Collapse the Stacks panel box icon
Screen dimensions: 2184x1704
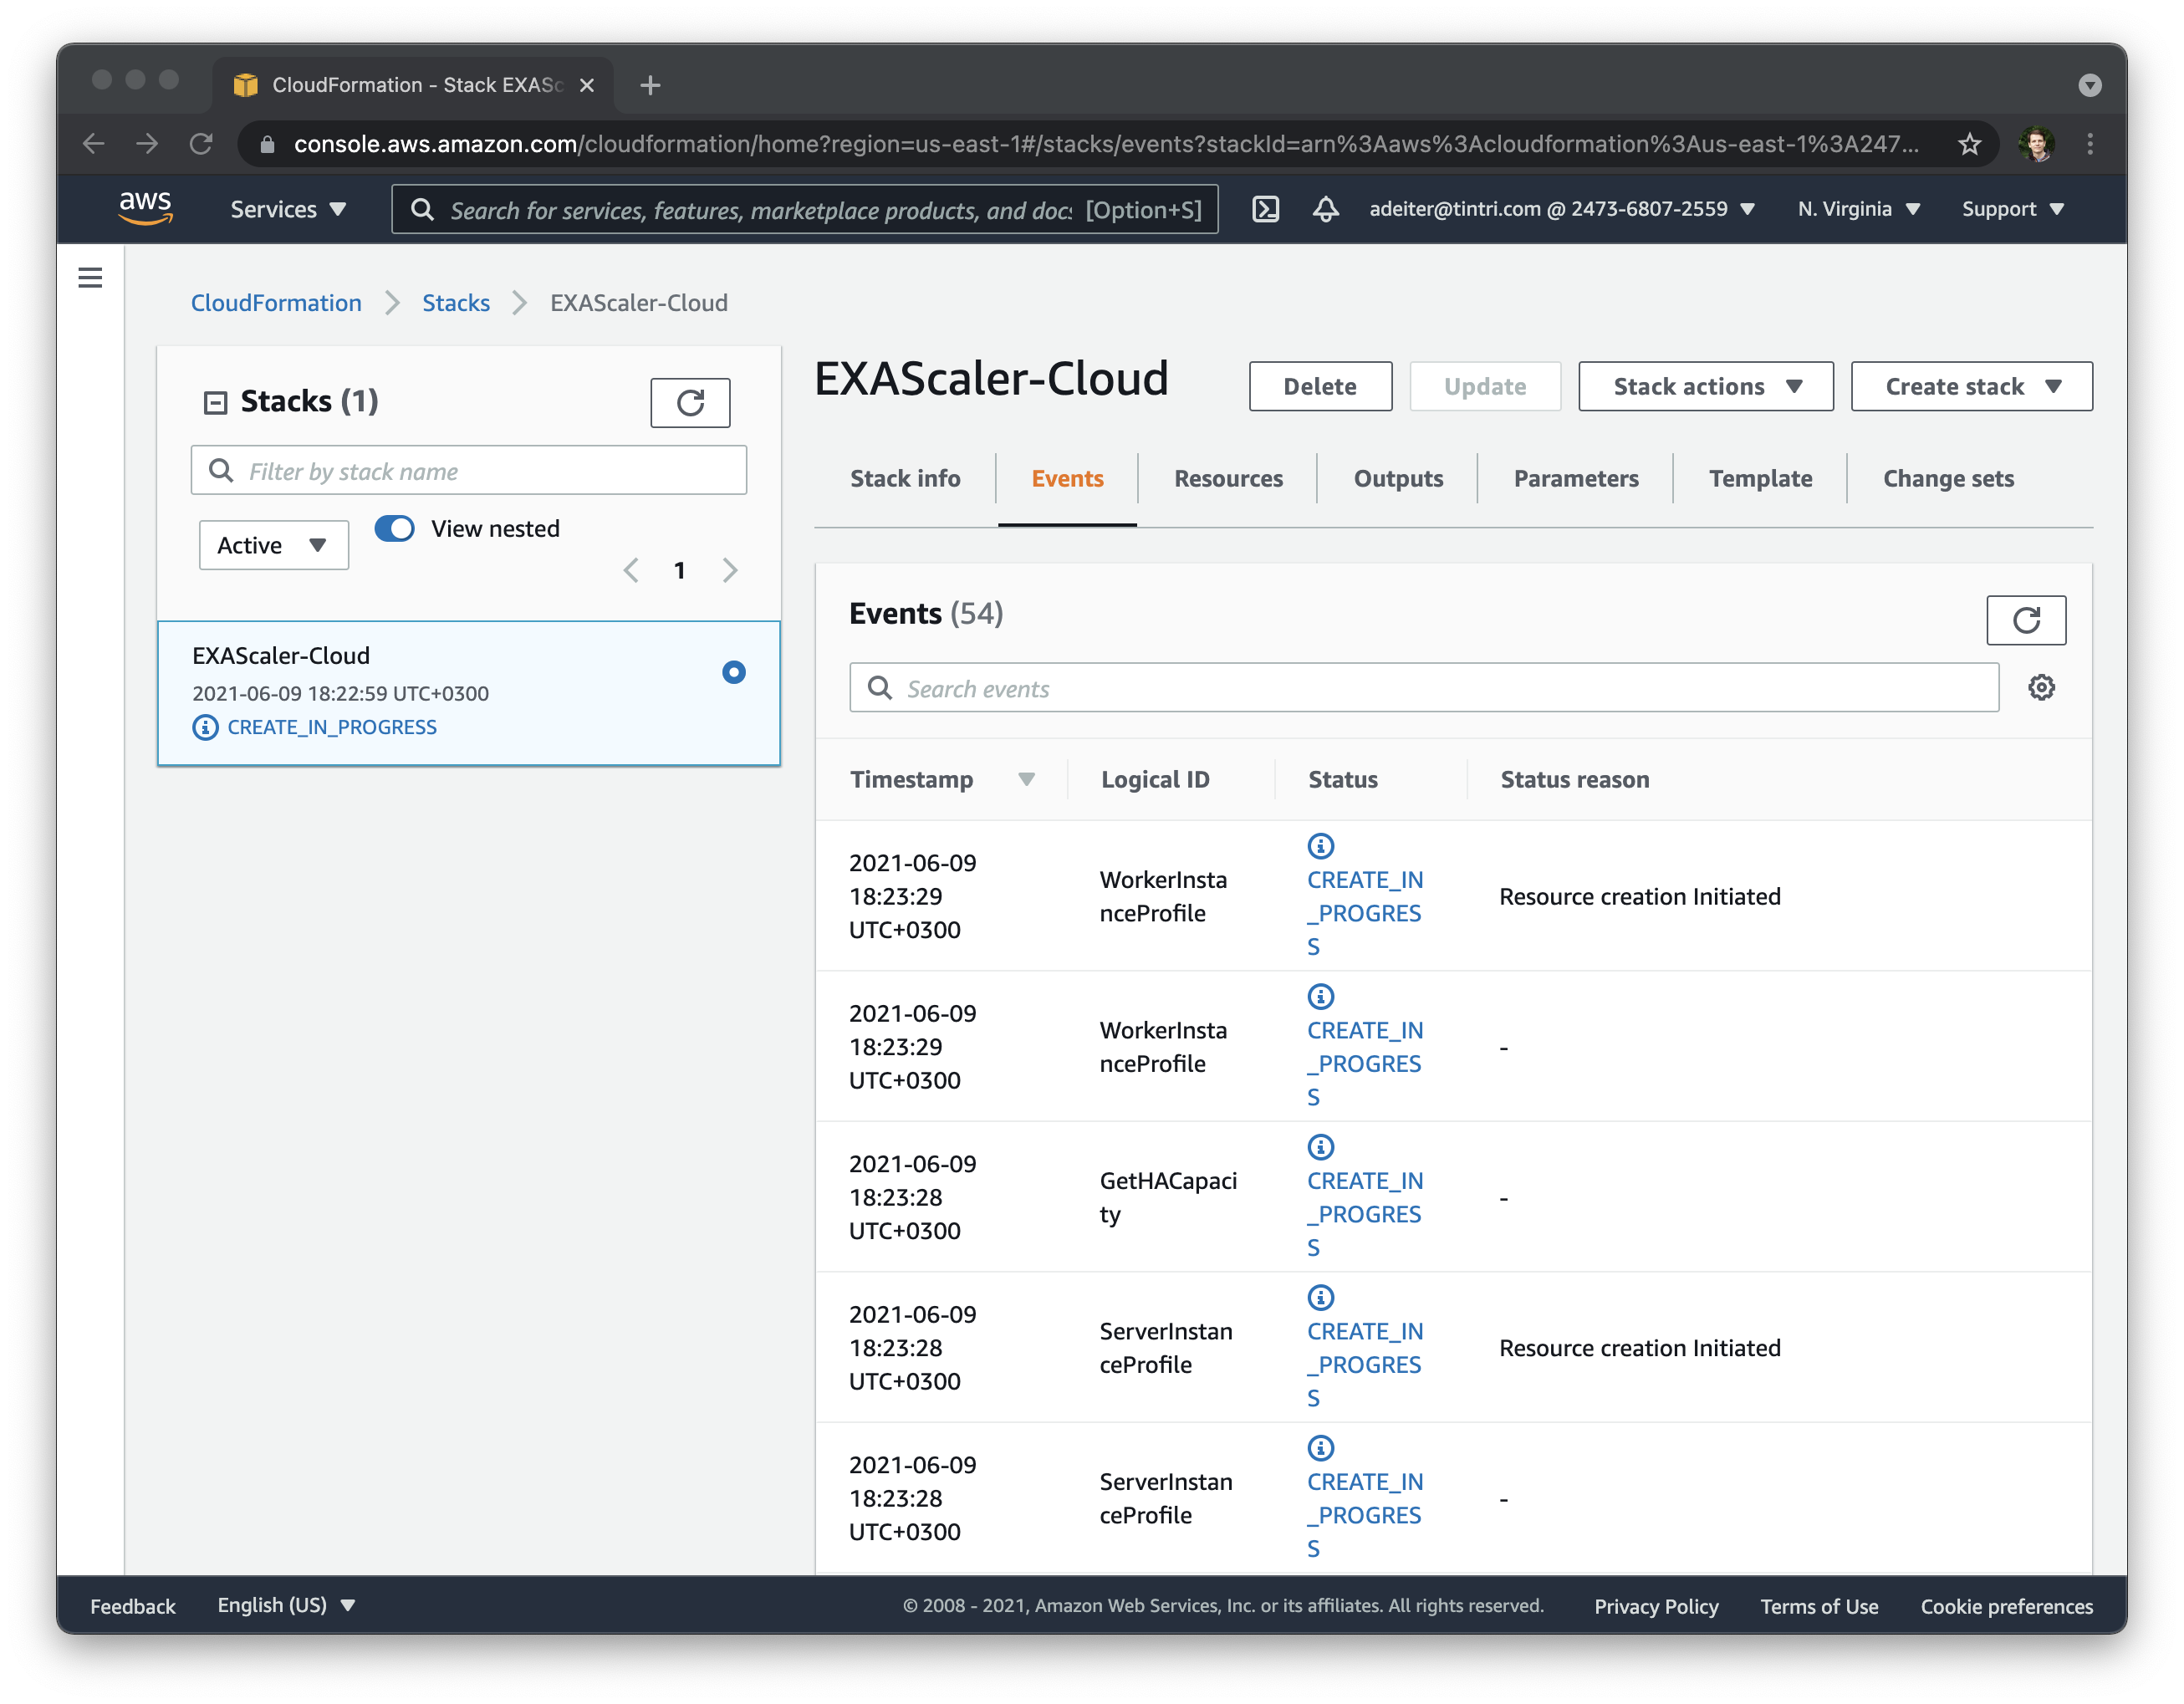point(216,402)
